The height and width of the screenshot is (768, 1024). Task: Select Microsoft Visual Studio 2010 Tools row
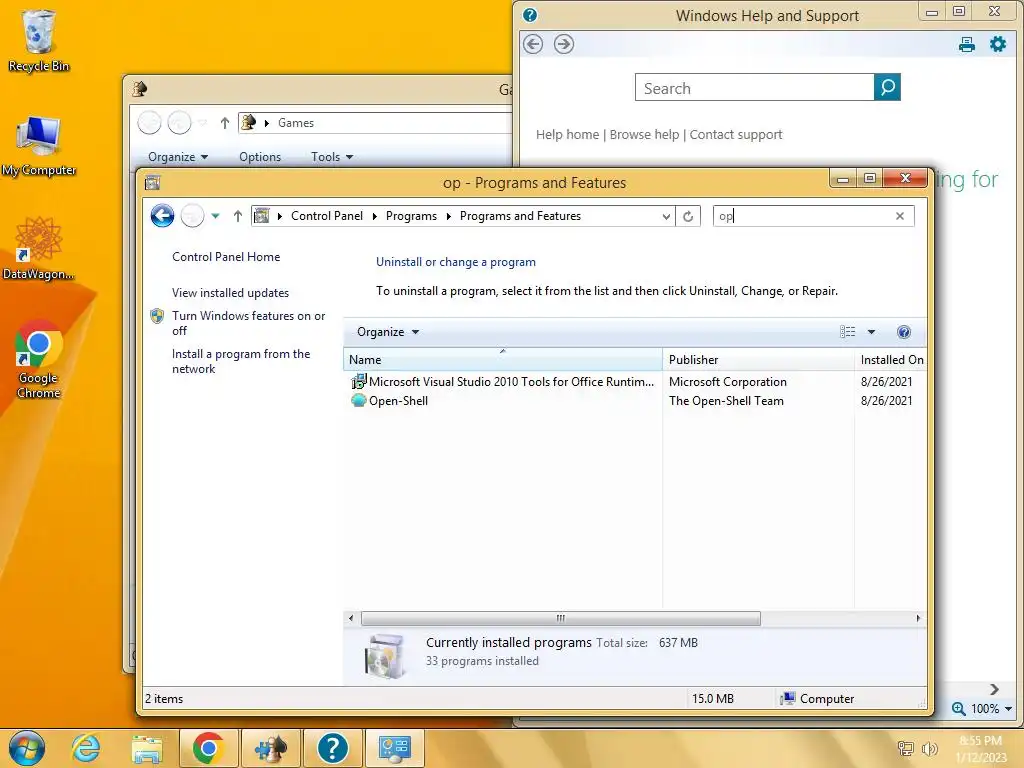633,381
